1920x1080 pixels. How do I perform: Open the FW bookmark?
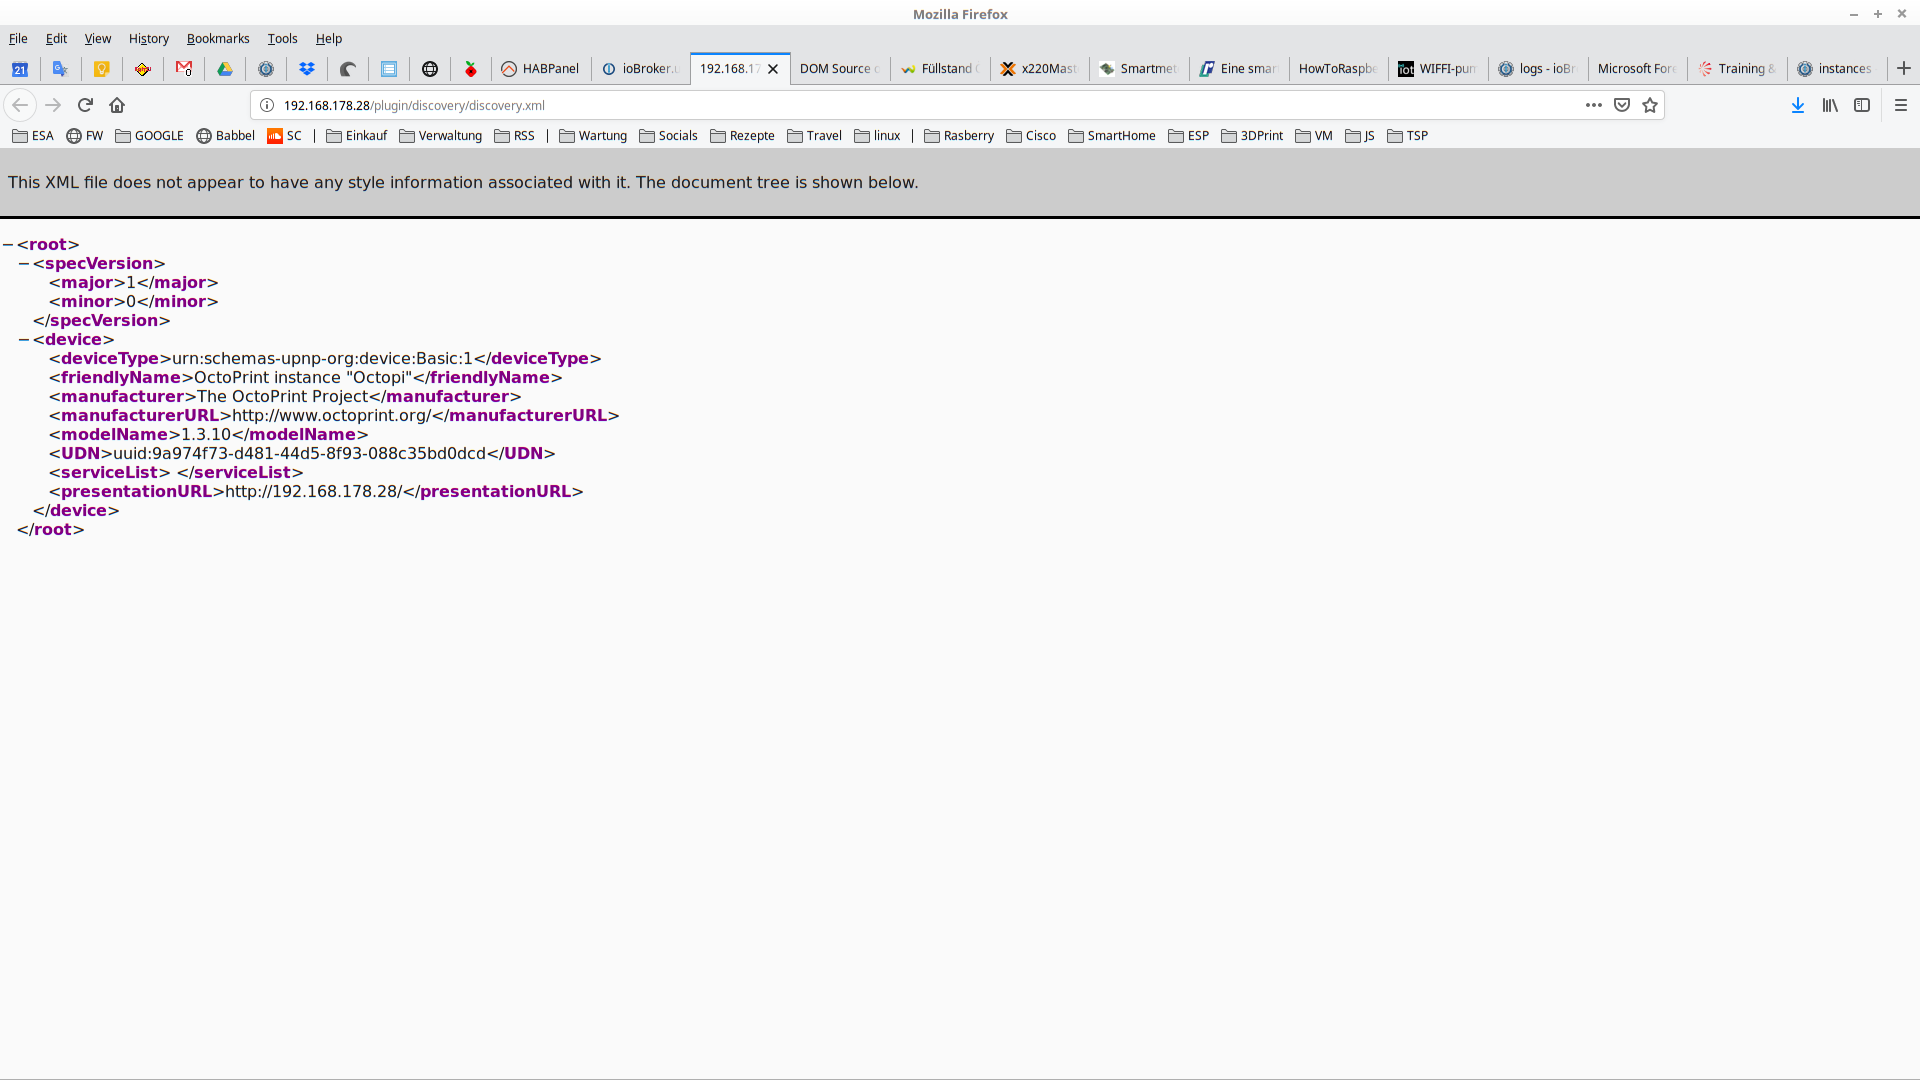pyautogui.click(x=85, y=136)
